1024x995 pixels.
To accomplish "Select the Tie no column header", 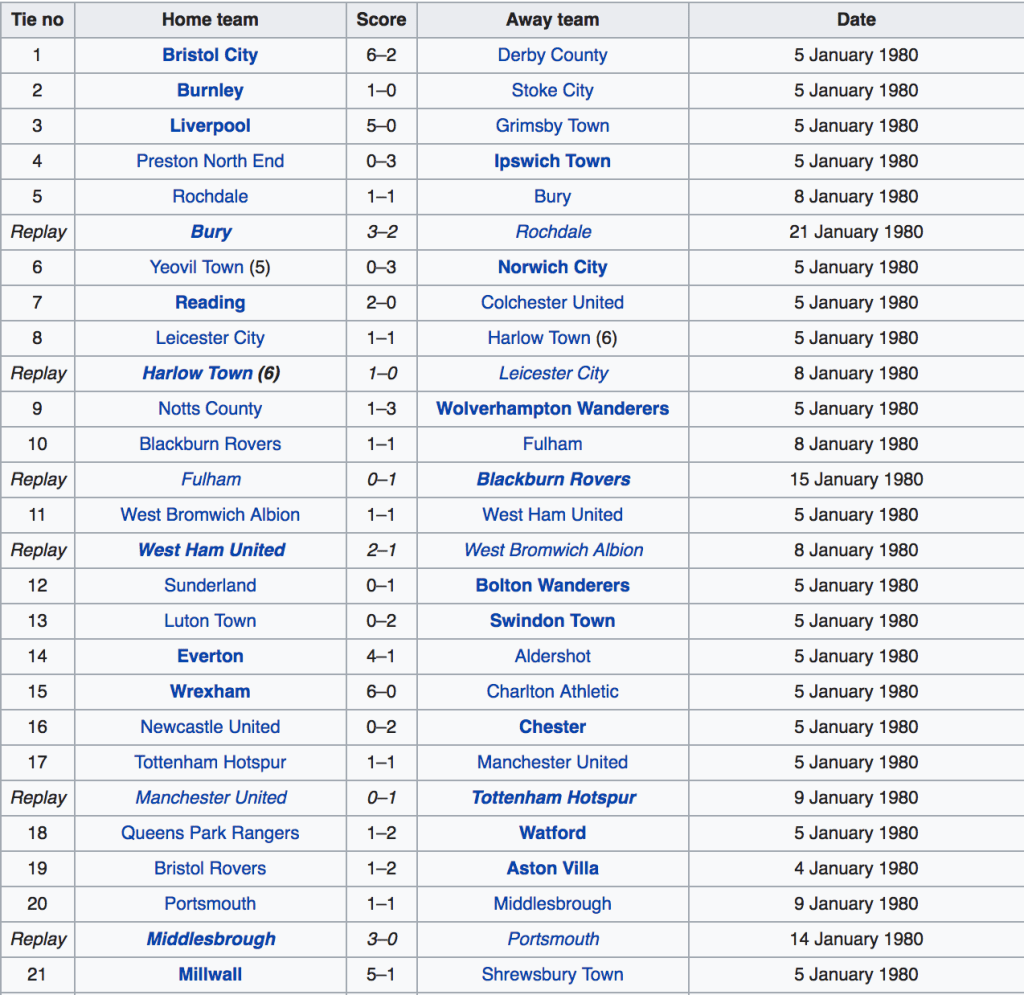I will click(x=37, y=19).
